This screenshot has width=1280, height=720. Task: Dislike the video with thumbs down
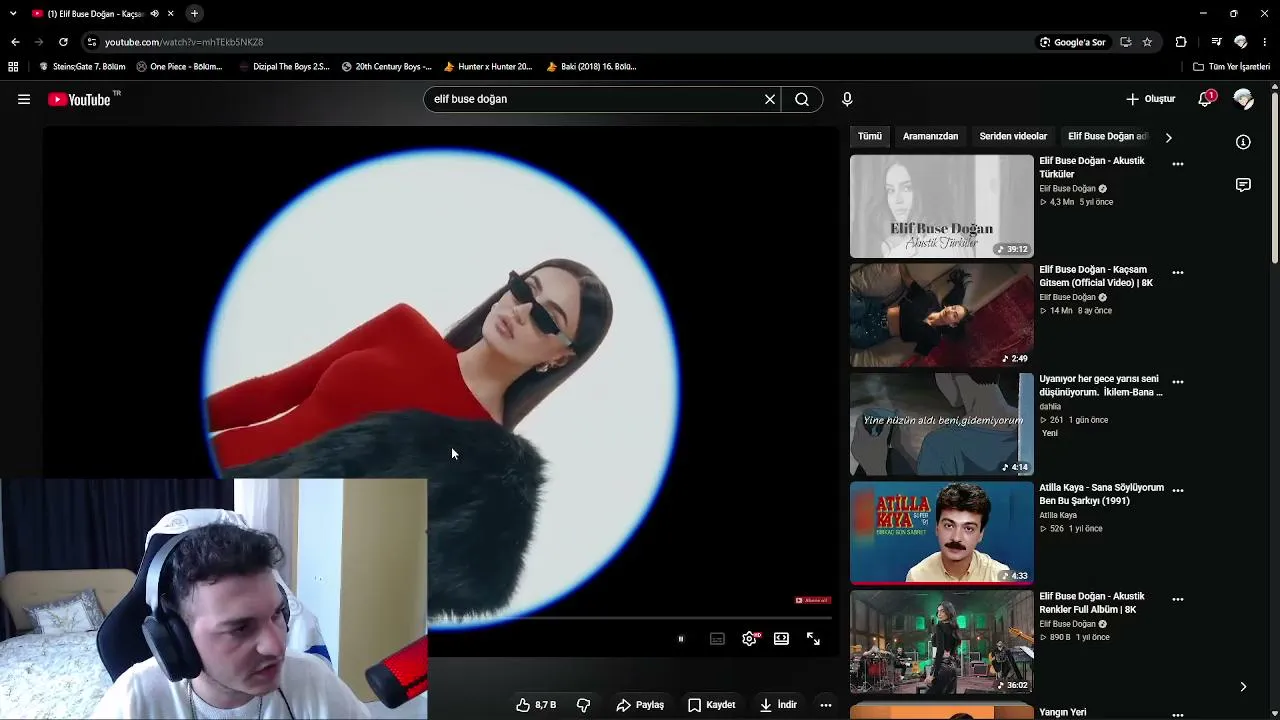point(583,705)
